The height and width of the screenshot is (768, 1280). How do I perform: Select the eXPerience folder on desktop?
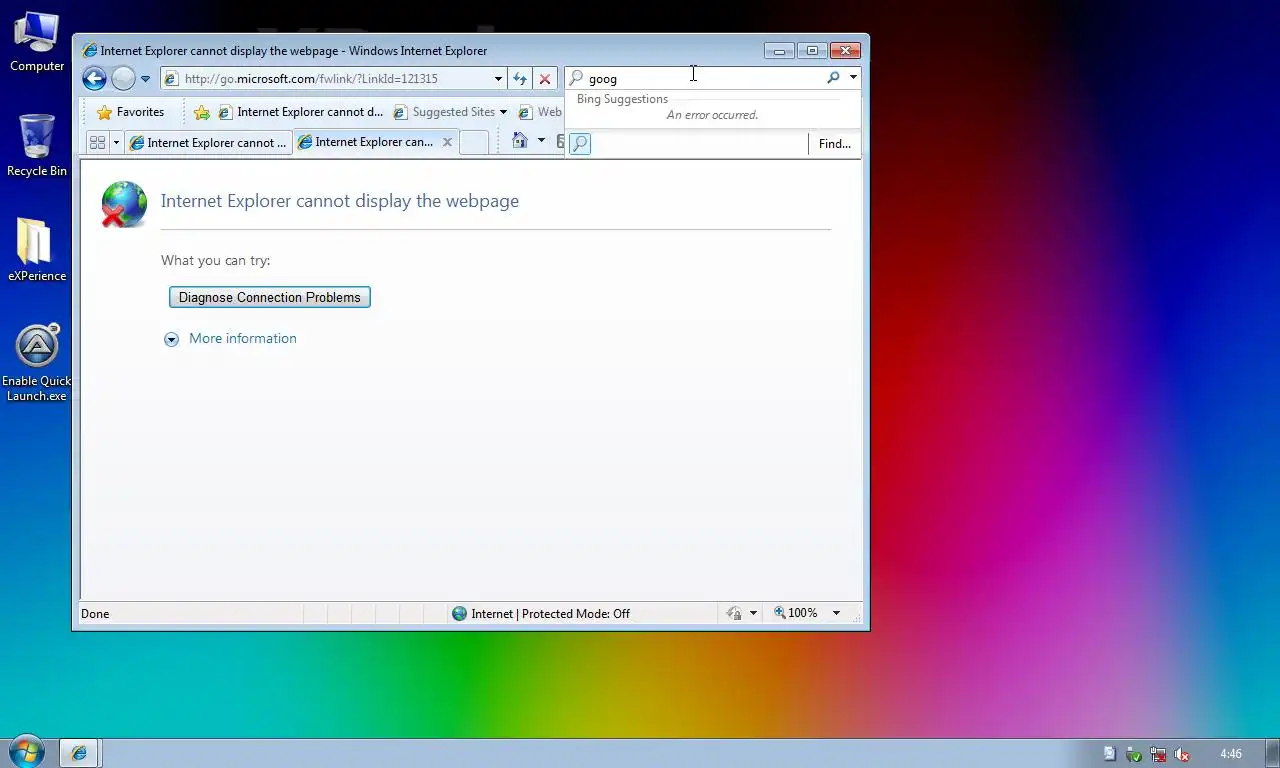37,250
